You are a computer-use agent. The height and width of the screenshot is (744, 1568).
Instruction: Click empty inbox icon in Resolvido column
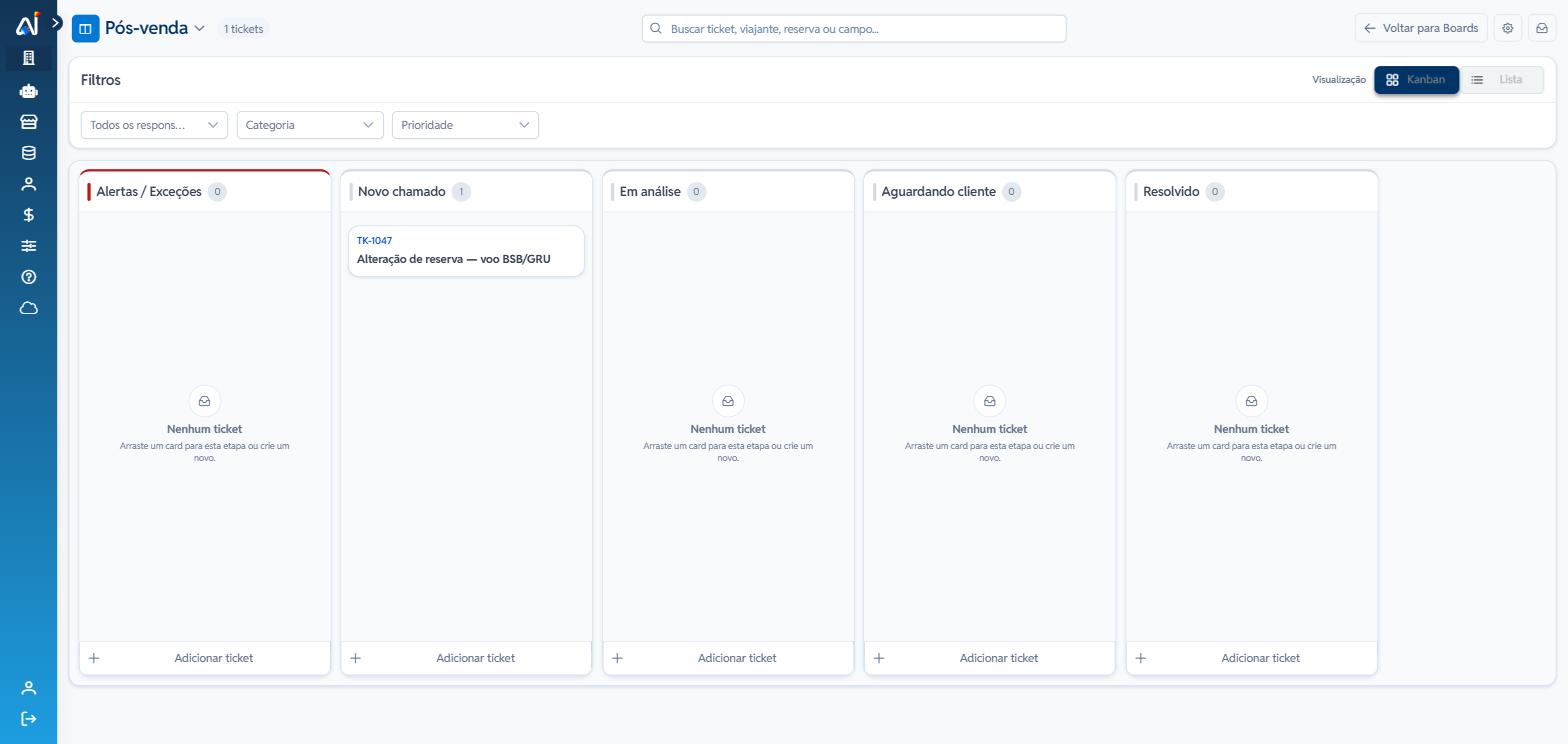pos(1251,401)
